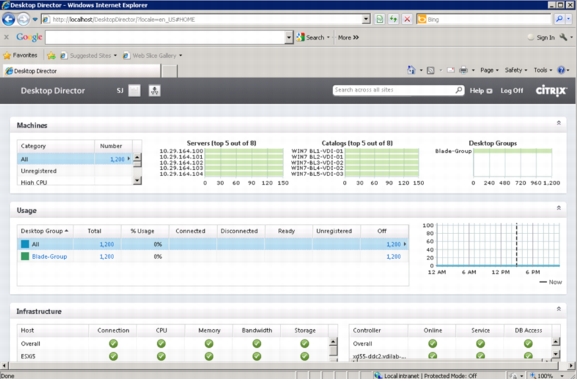Click the IE Home icon in command bar
The image size is (578, 381).
[411, 70]
